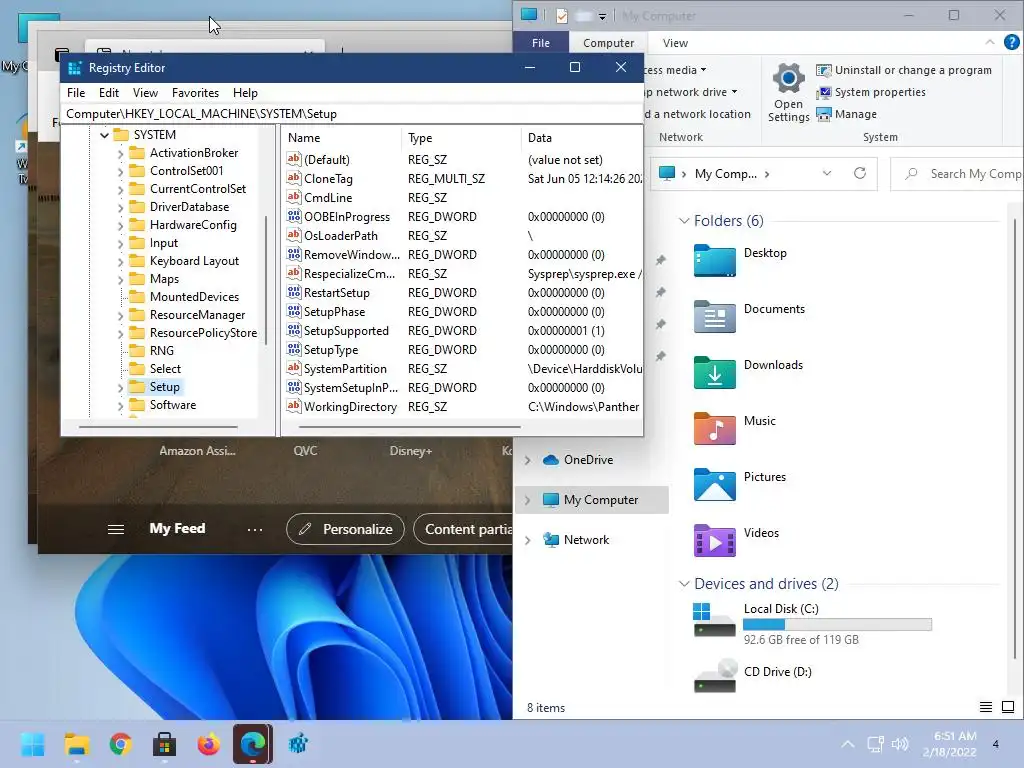Click the WorkingDirectory value icon
Viewport: 1024px width, 768px height.
pos(294,406)
